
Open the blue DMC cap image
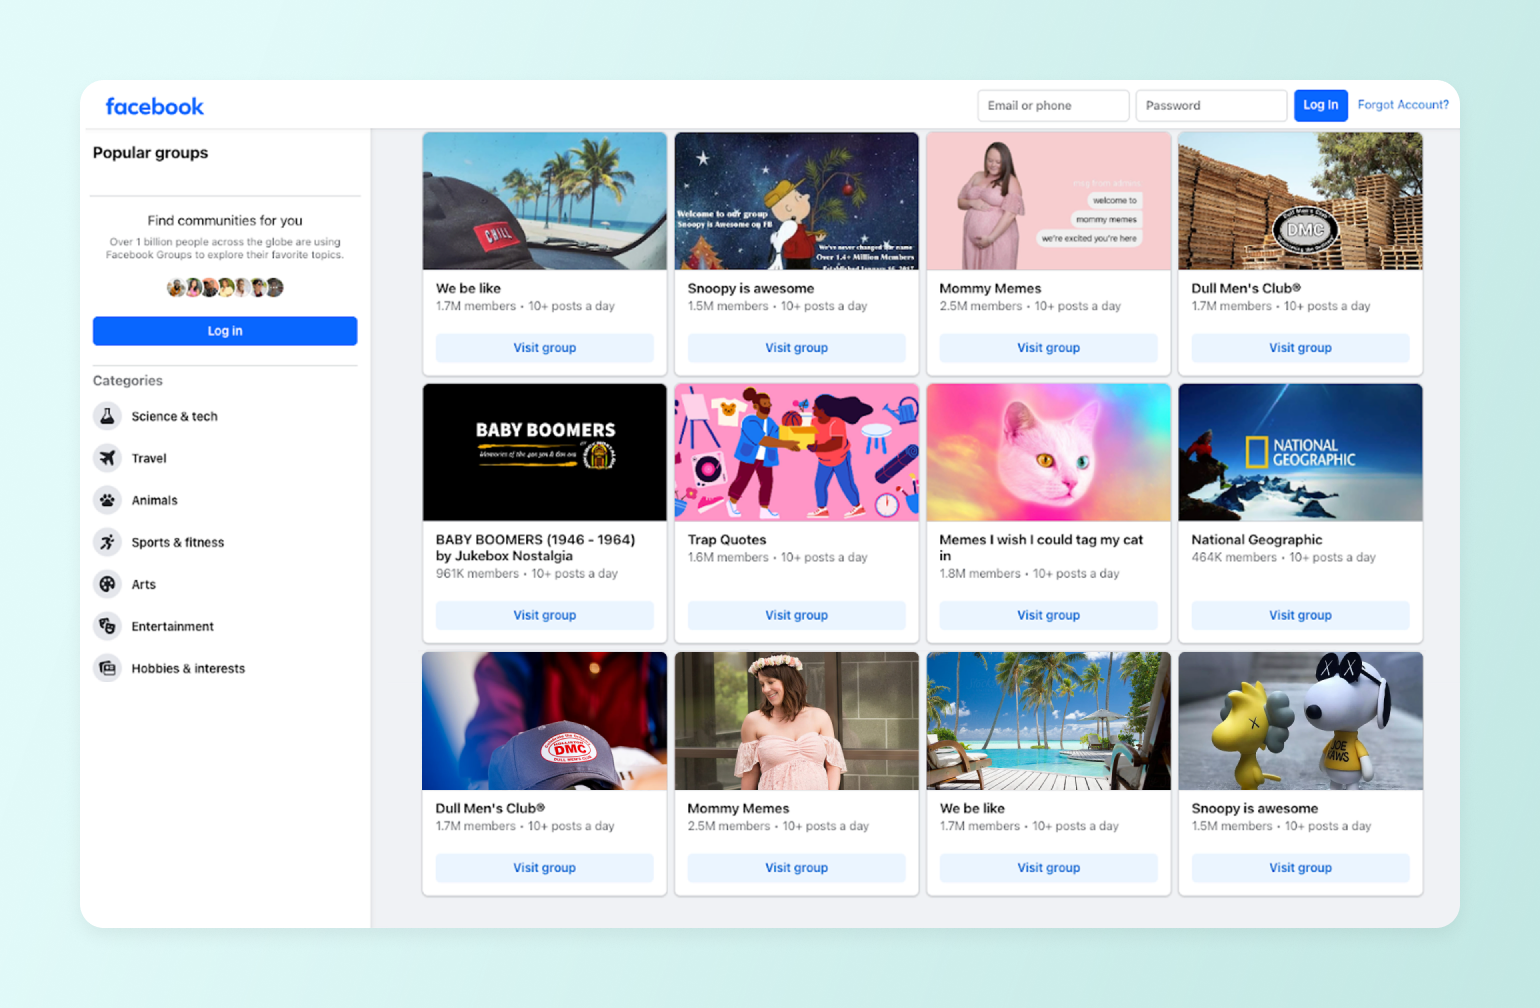click(x=545, y=721)
